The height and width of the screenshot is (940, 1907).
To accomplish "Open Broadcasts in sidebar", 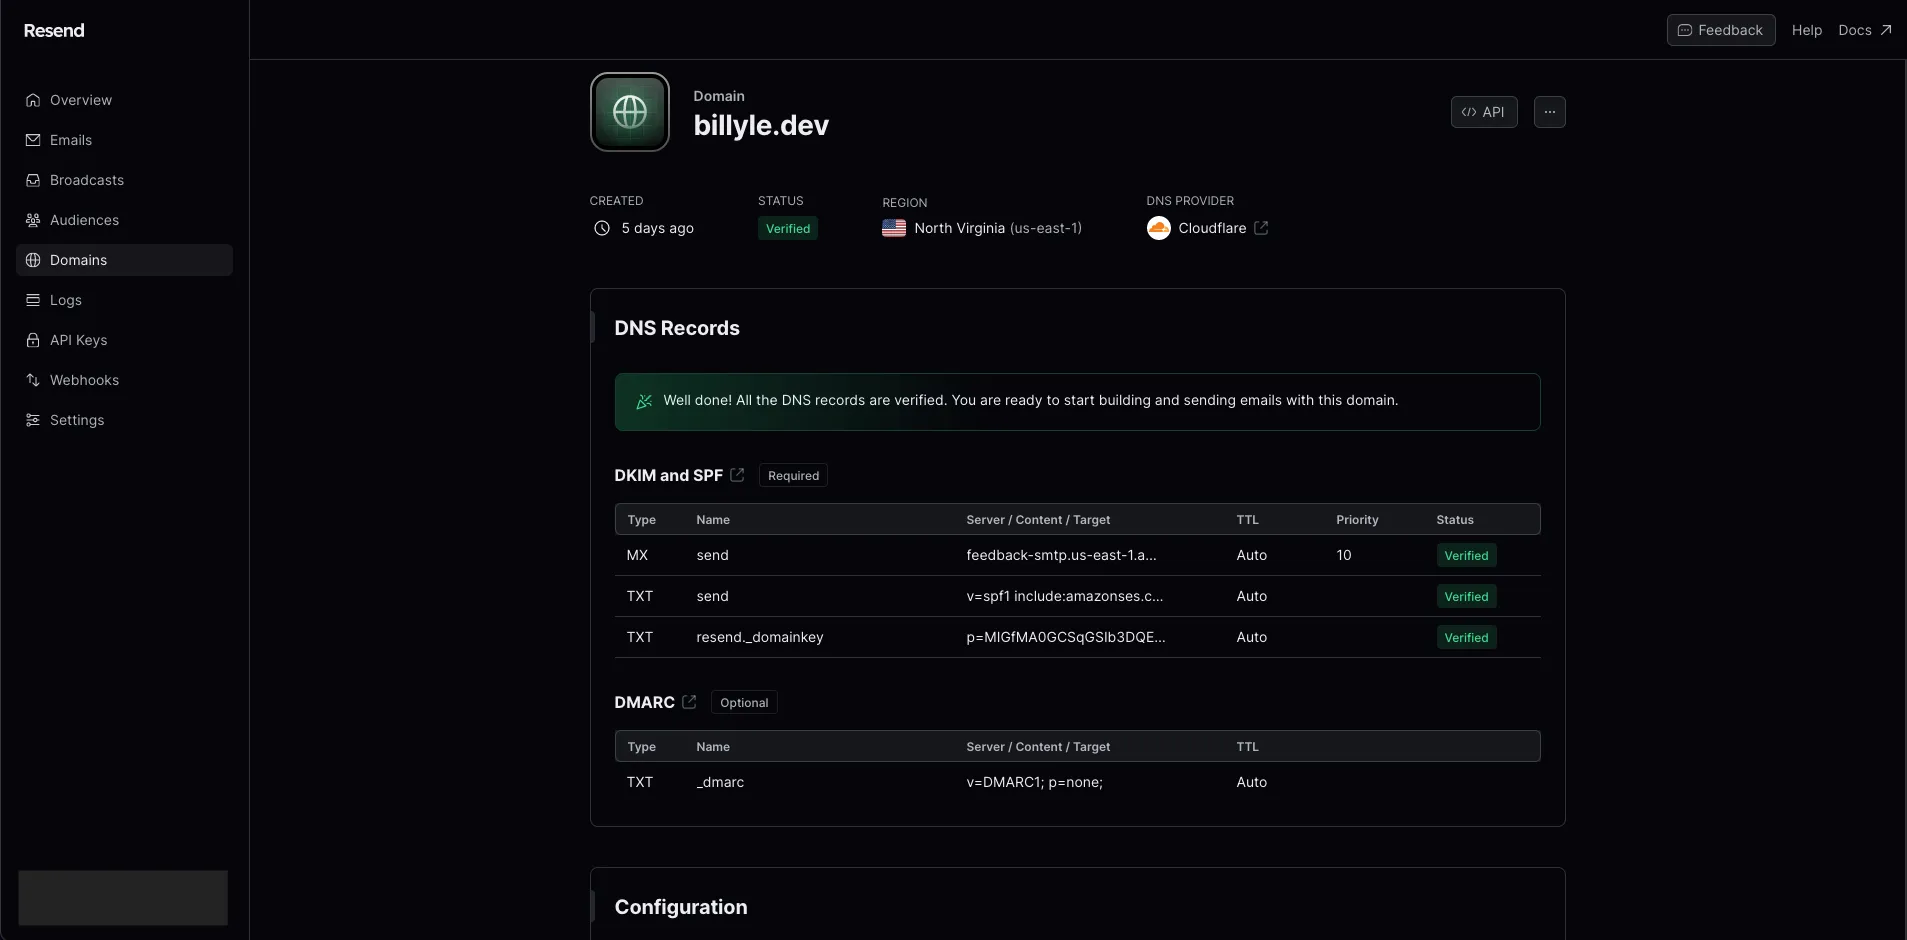I will click(x=124, y=180).
